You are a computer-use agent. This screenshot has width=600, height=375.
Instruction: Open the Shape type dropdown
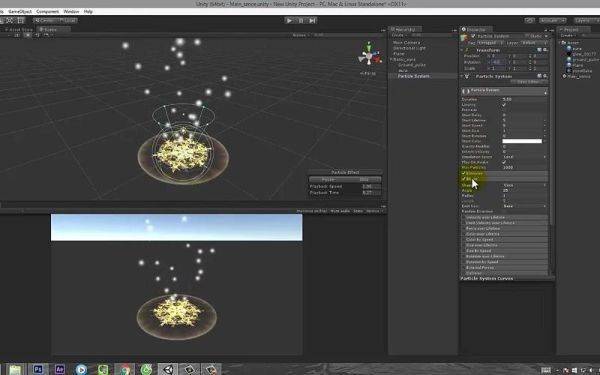524,185
